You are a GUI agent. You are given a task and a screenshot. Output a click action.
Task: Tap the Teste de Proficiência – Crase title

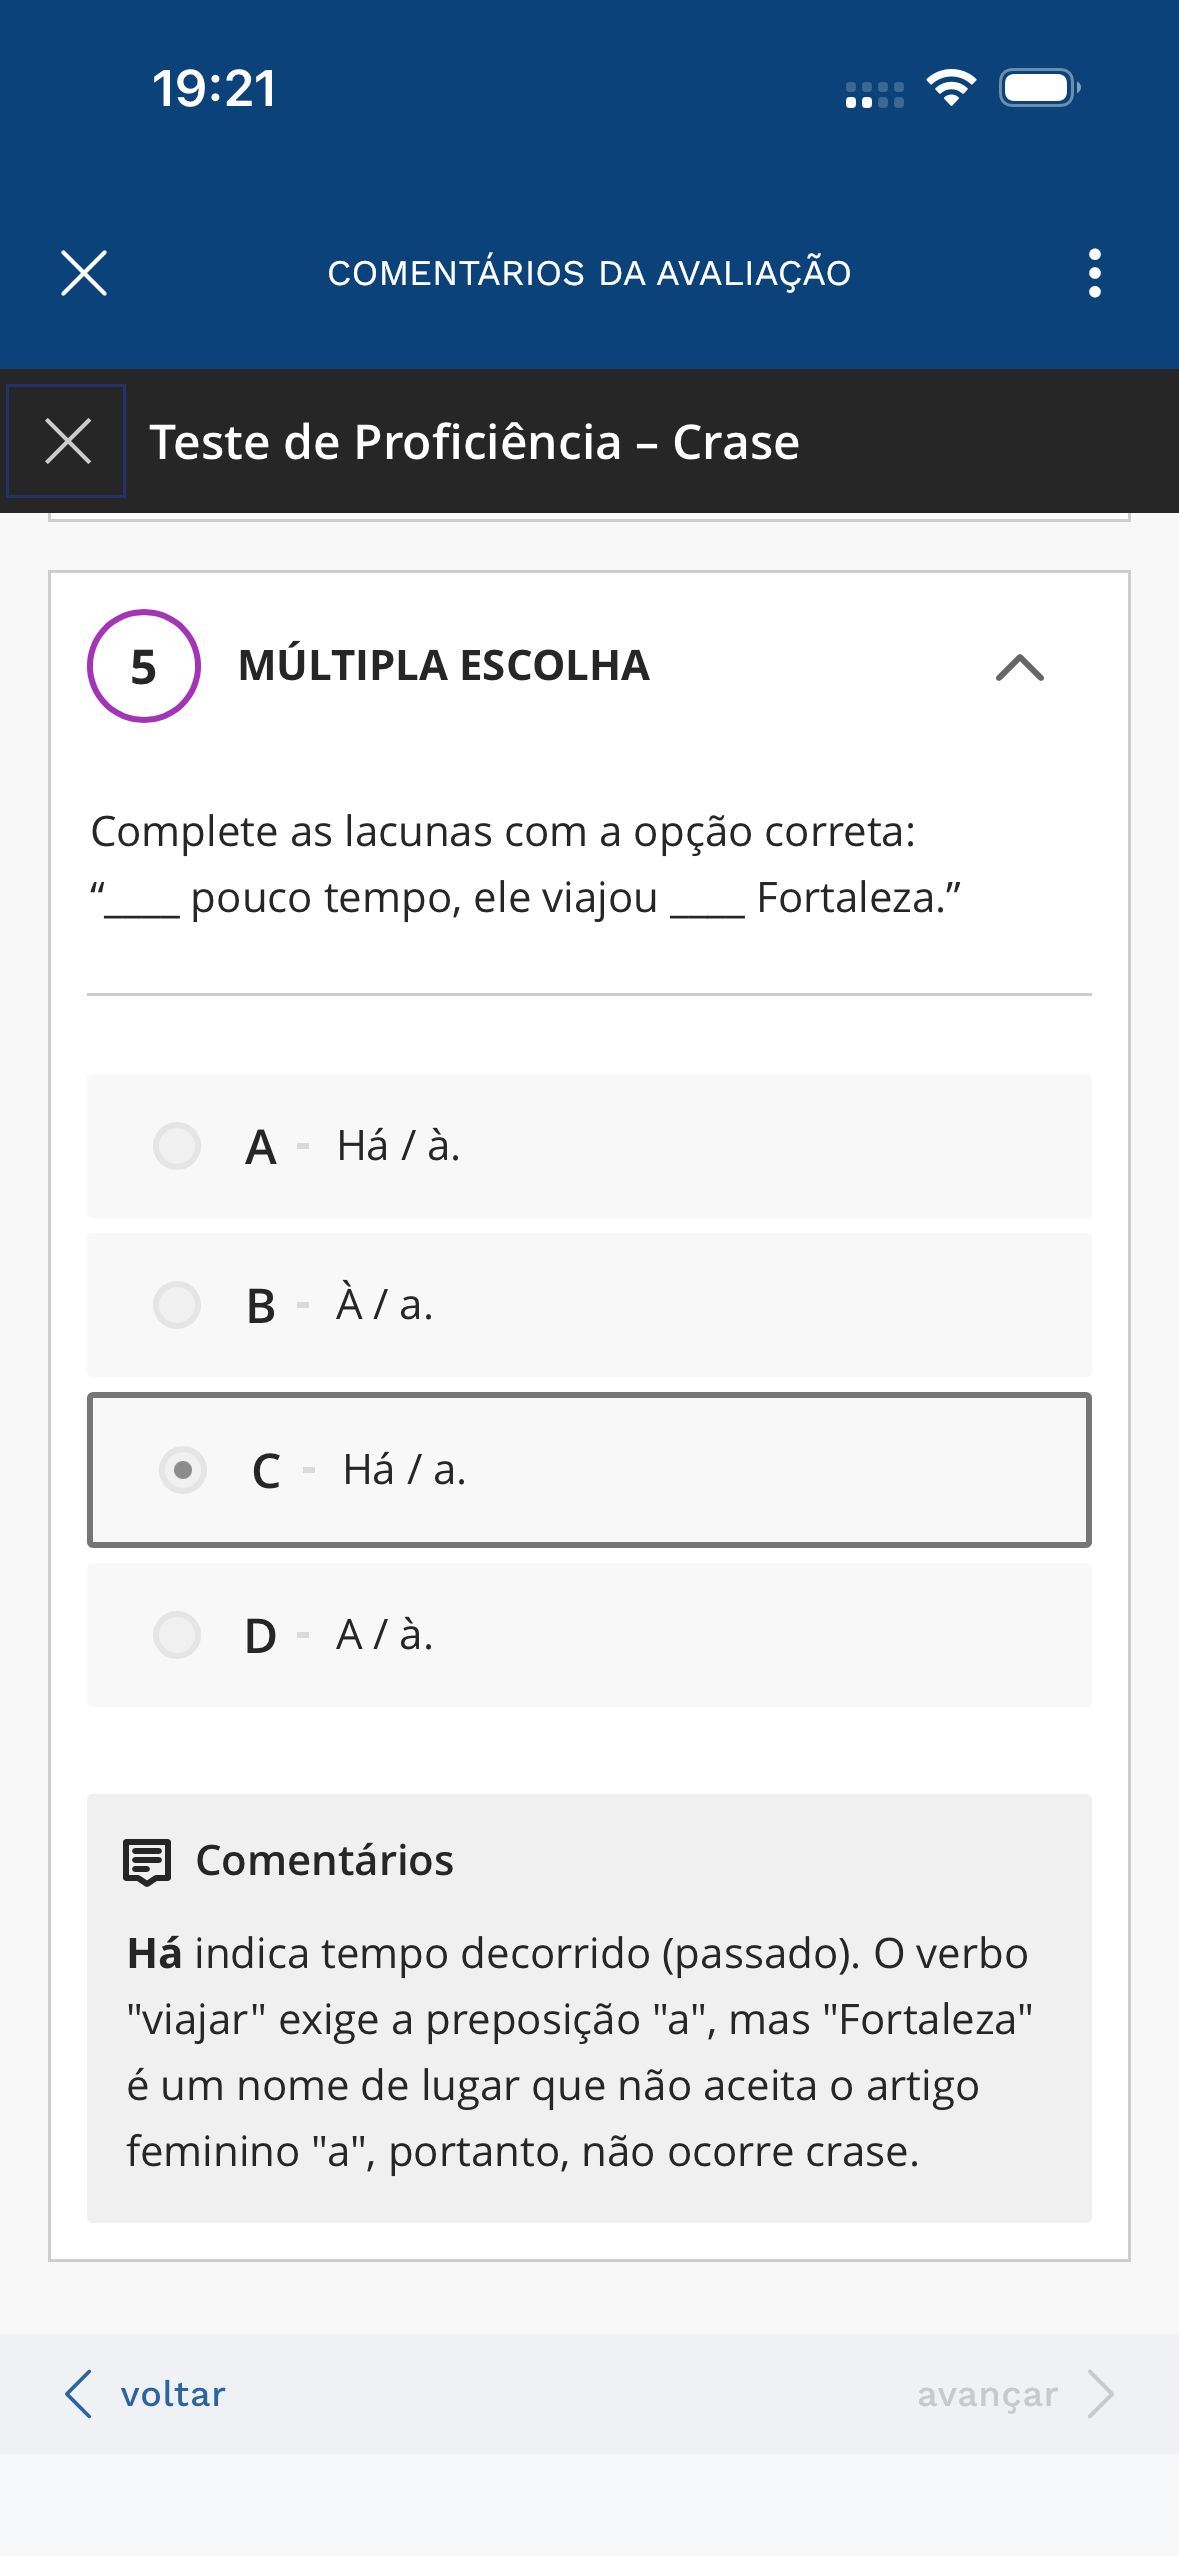[474, 442]
